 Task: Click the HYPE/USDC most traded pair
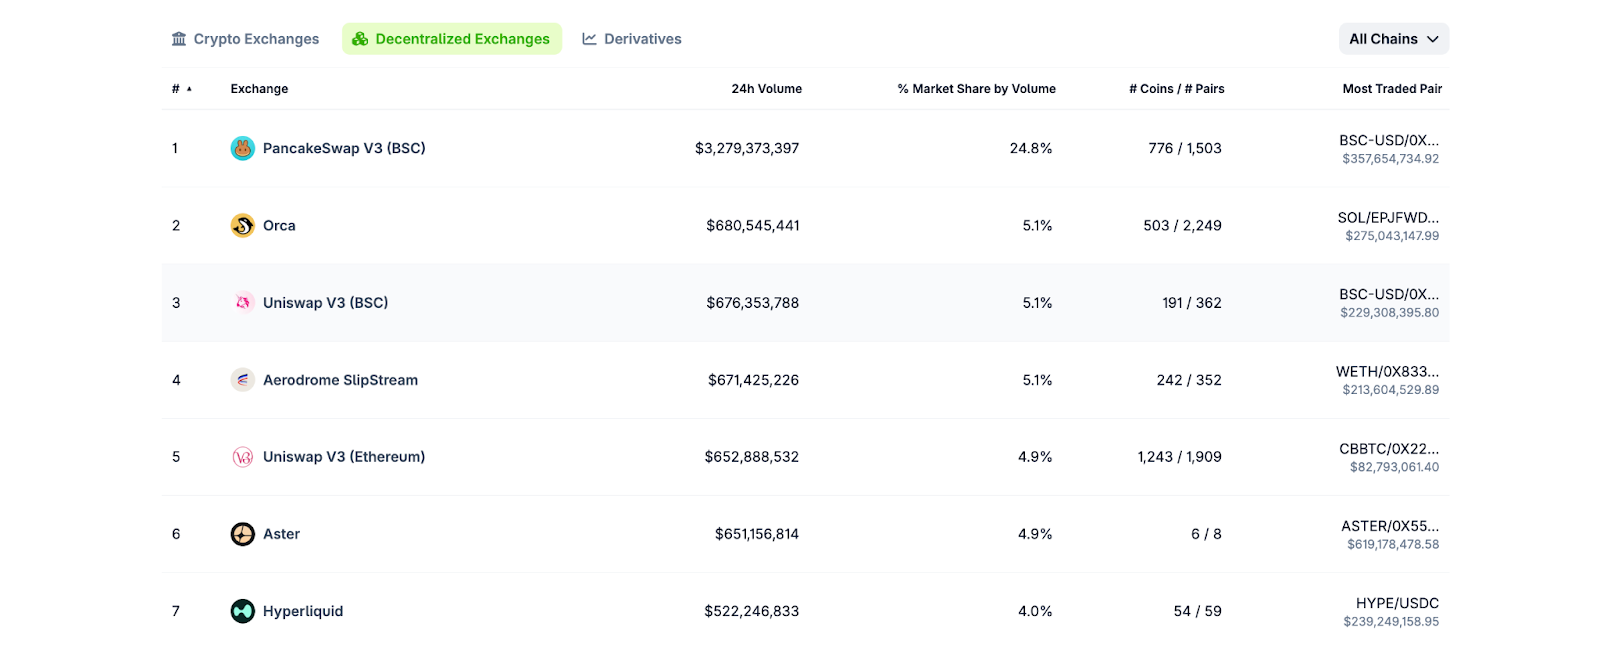(x=1396, y=603)
